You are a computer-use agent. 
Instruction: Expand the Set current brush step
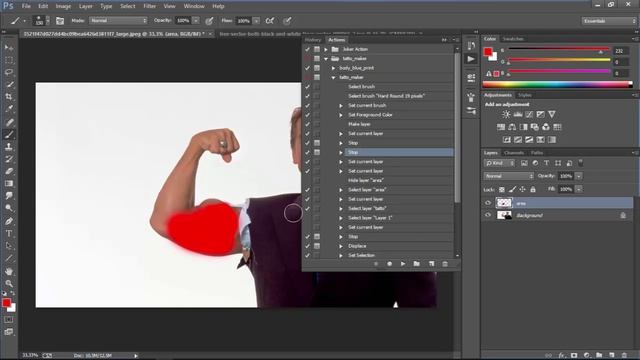341,106
